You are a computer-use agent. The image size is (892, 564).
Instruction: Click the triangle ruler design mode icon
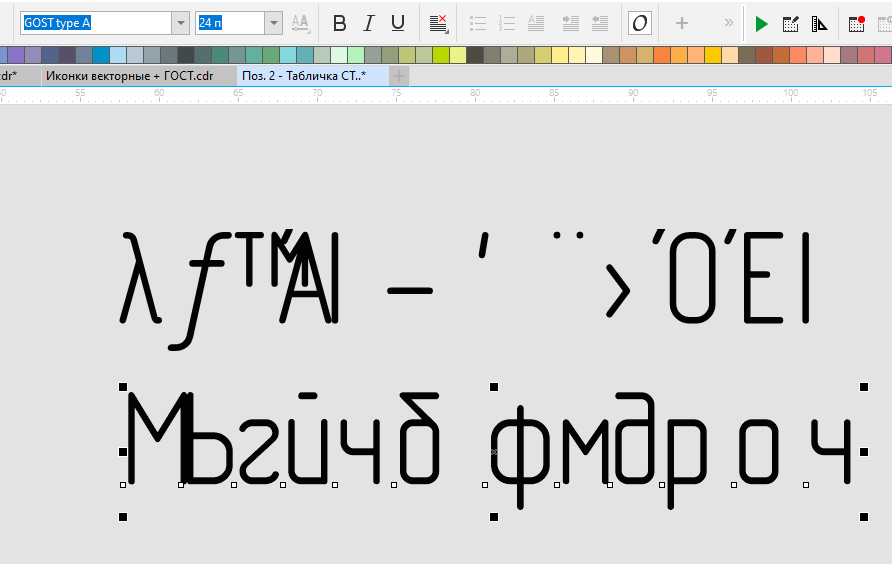tap(820, 24)
